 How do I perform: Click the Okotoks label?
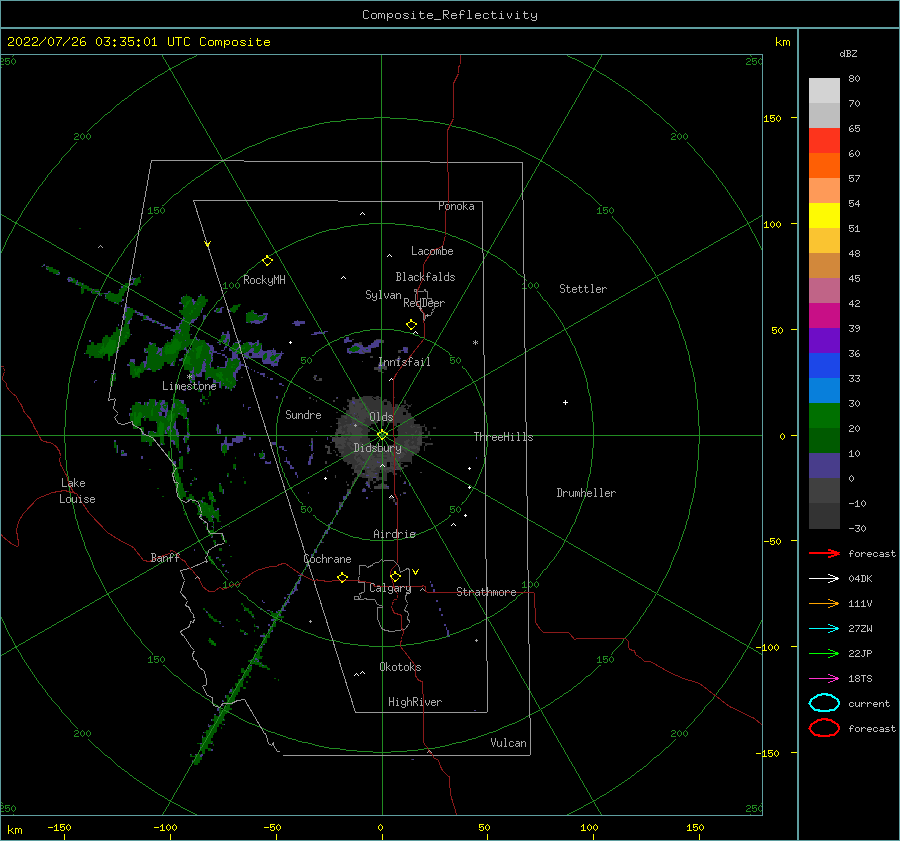(400, 667)
